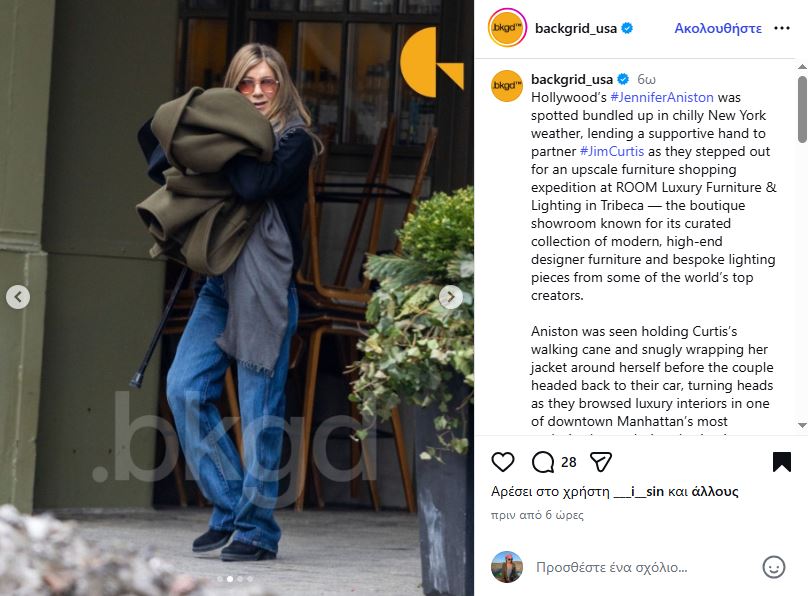Open the three-dot more options menu
Image resolution: width=808 pixels, height=596 pixels.
(x=782, y=28)
